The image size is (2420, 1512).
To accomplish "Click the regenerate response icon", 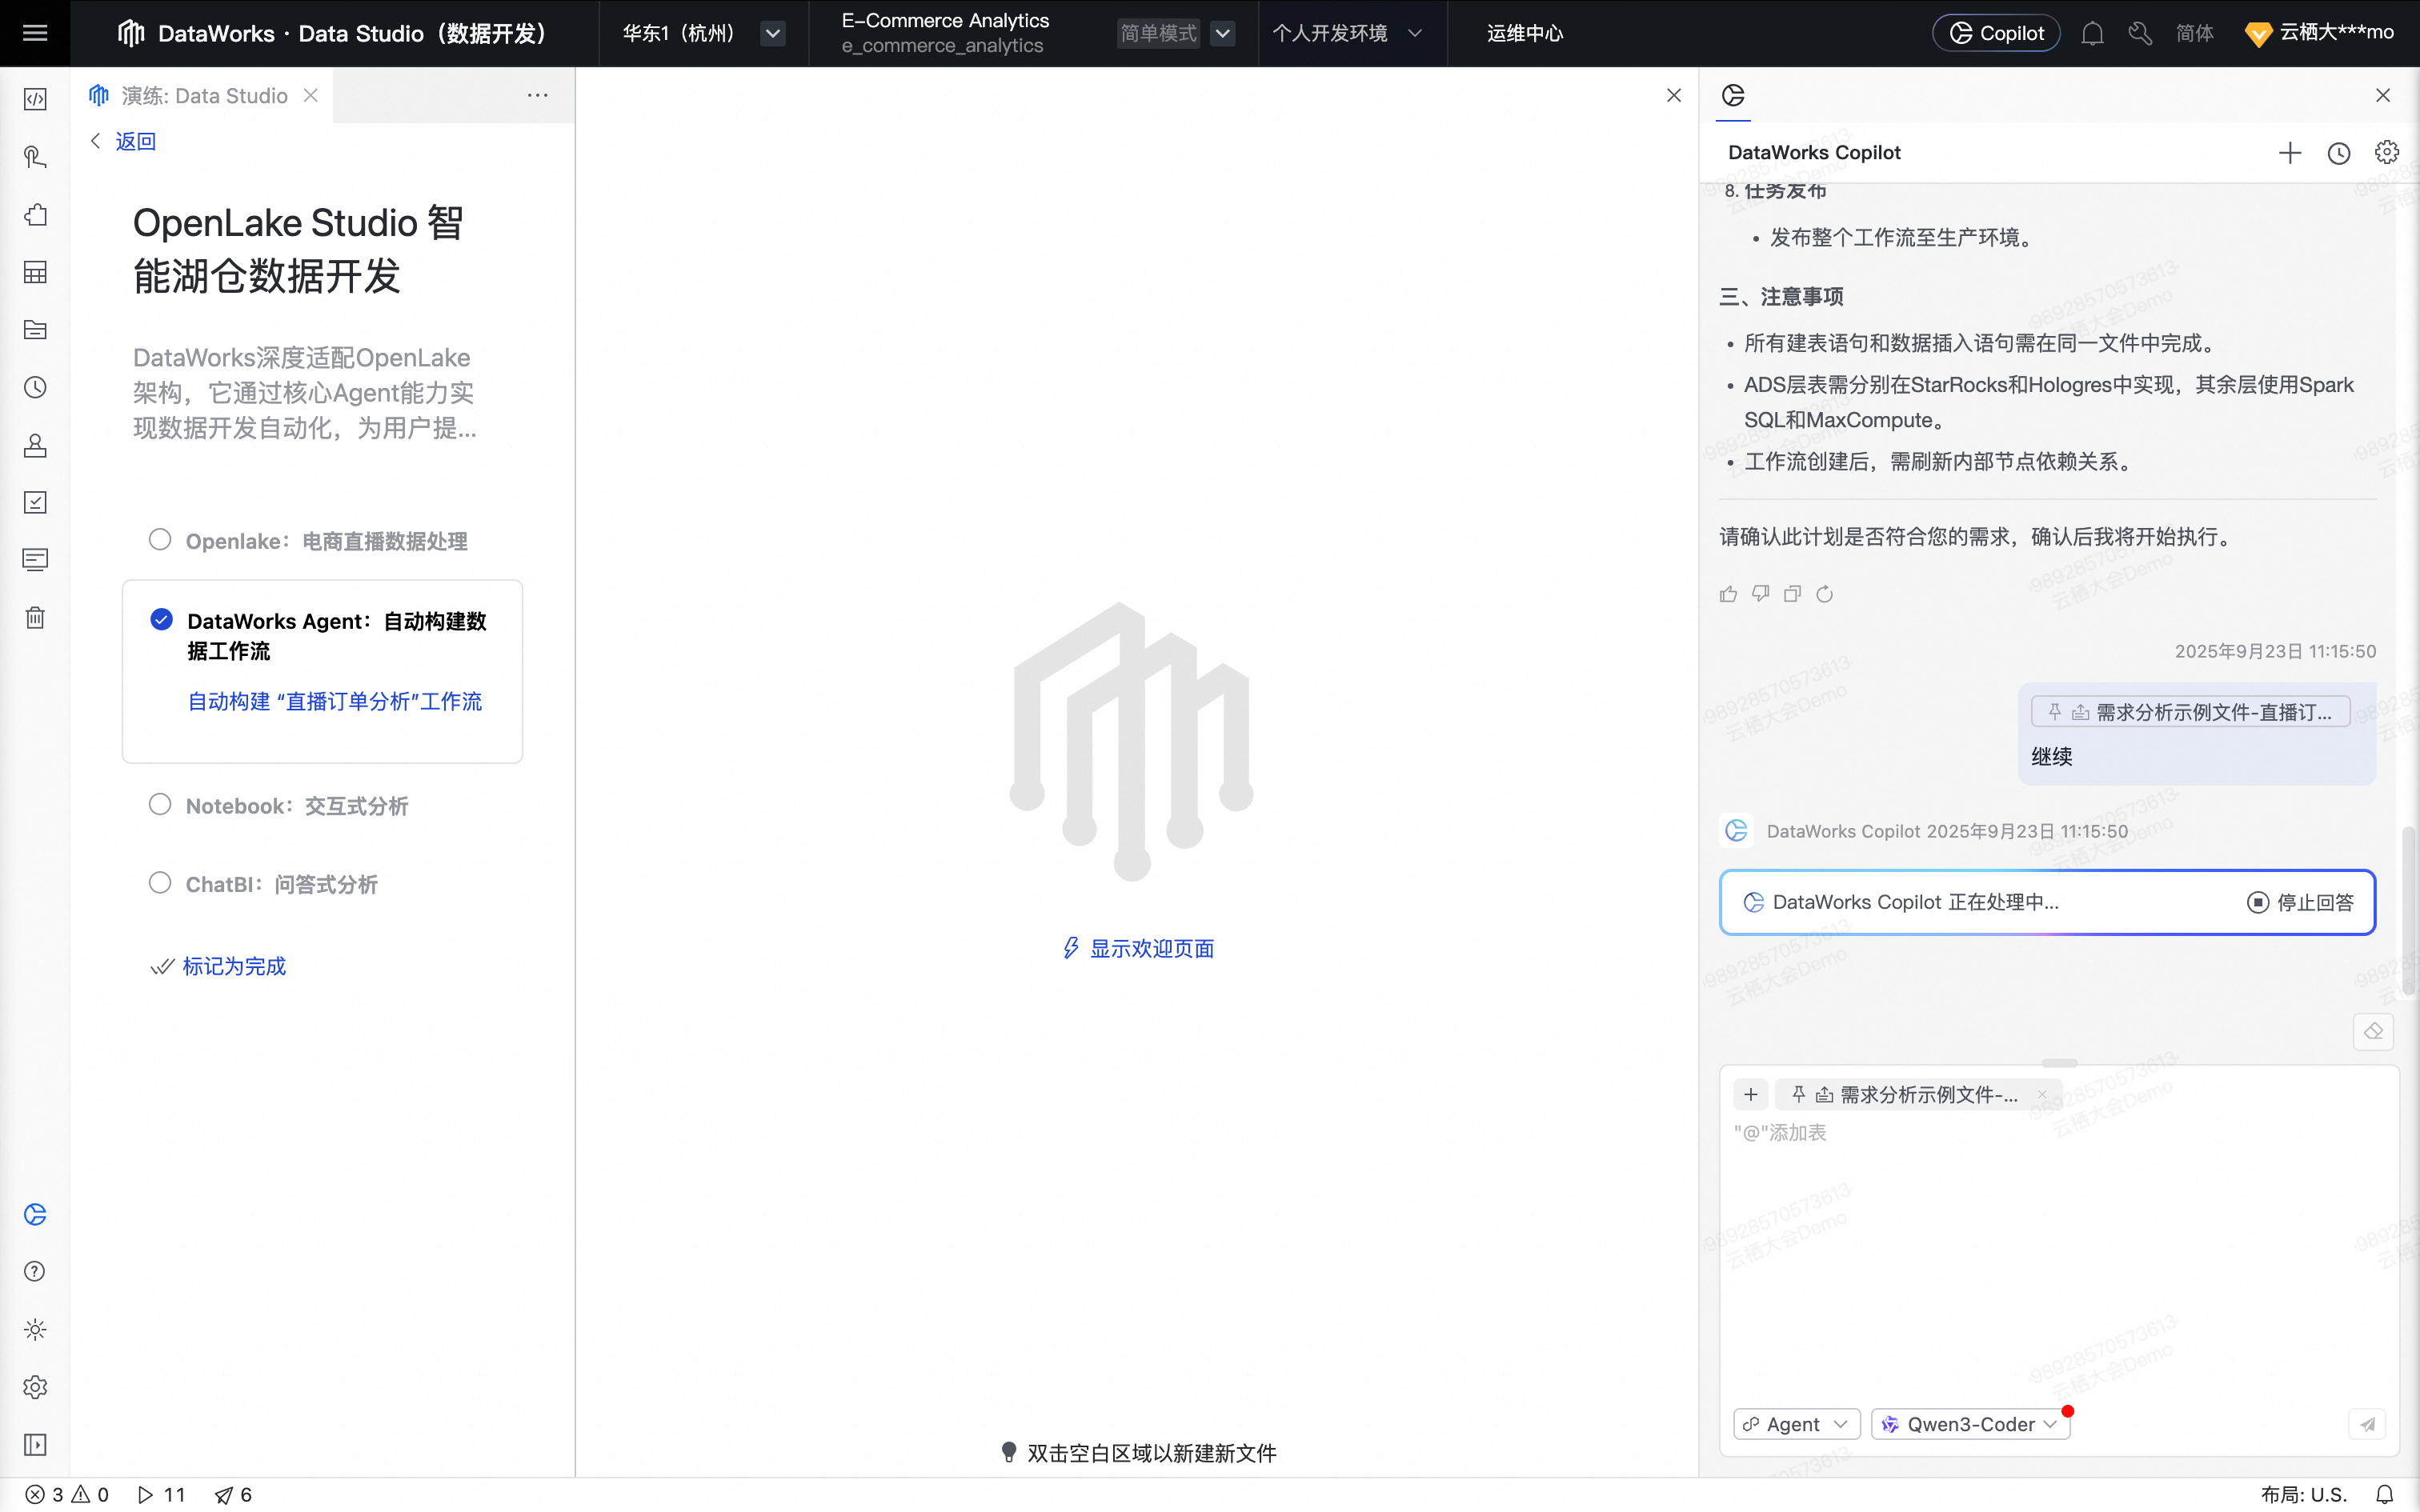I will [x=1824, y=594].
